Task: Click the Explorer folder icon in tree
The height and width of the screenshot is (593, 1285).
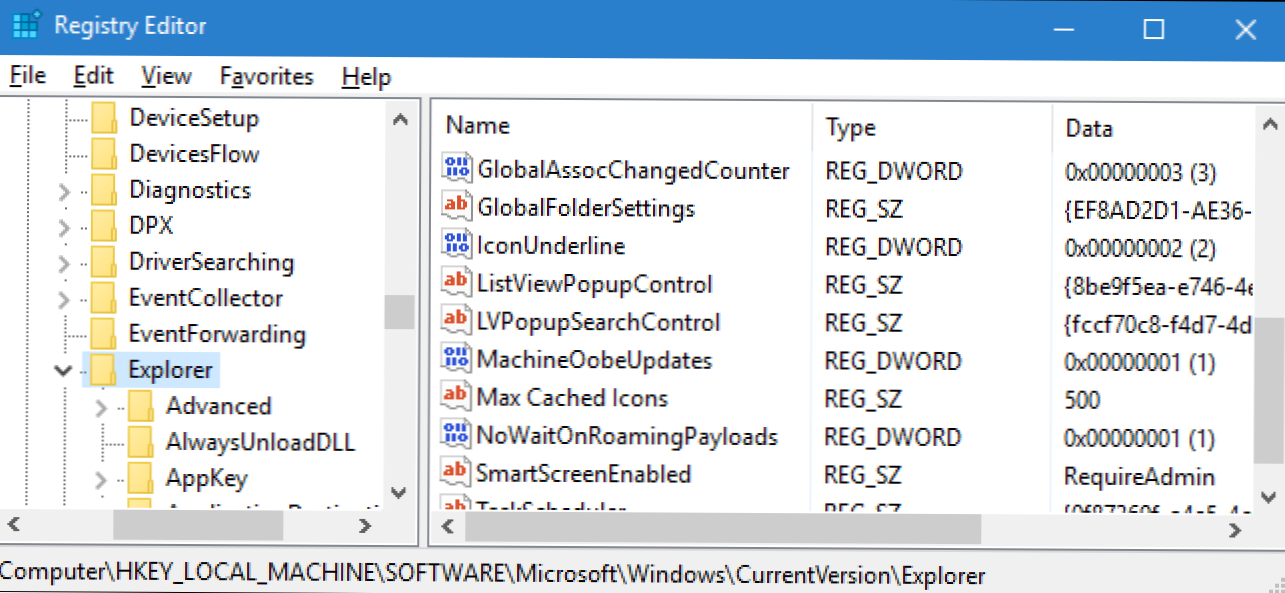Action: (x=103, y=370)
